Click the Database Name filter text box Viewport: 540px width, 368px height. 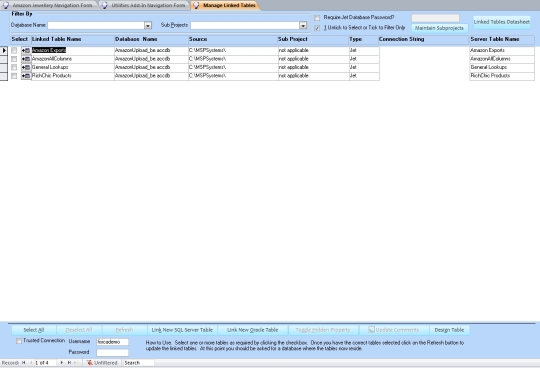pos(96,25)
